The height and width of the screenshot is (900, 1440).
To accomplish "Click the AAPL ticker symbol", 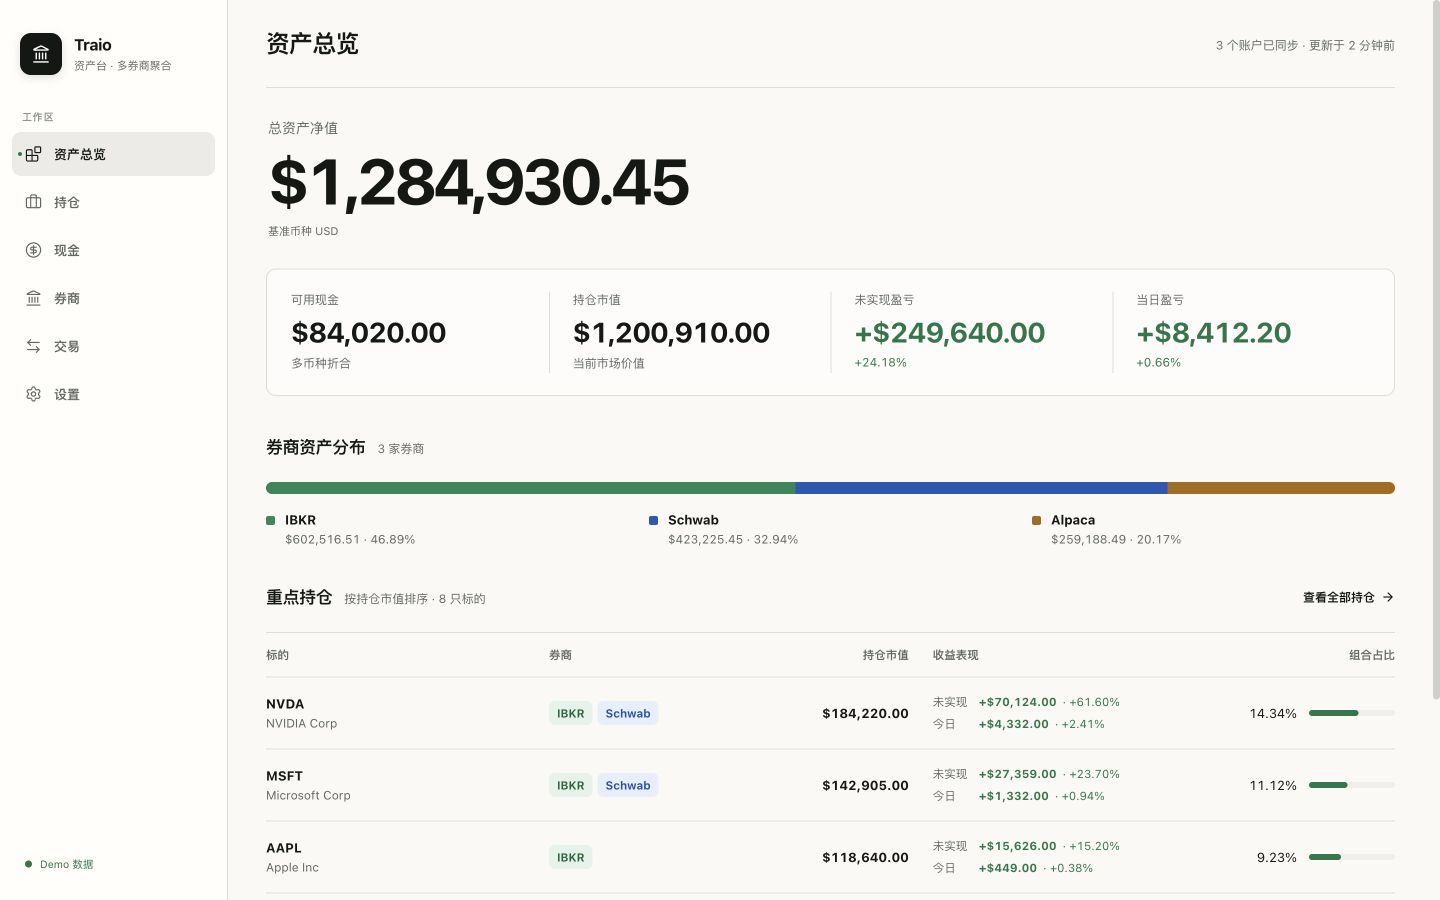I will click(284, 848).
